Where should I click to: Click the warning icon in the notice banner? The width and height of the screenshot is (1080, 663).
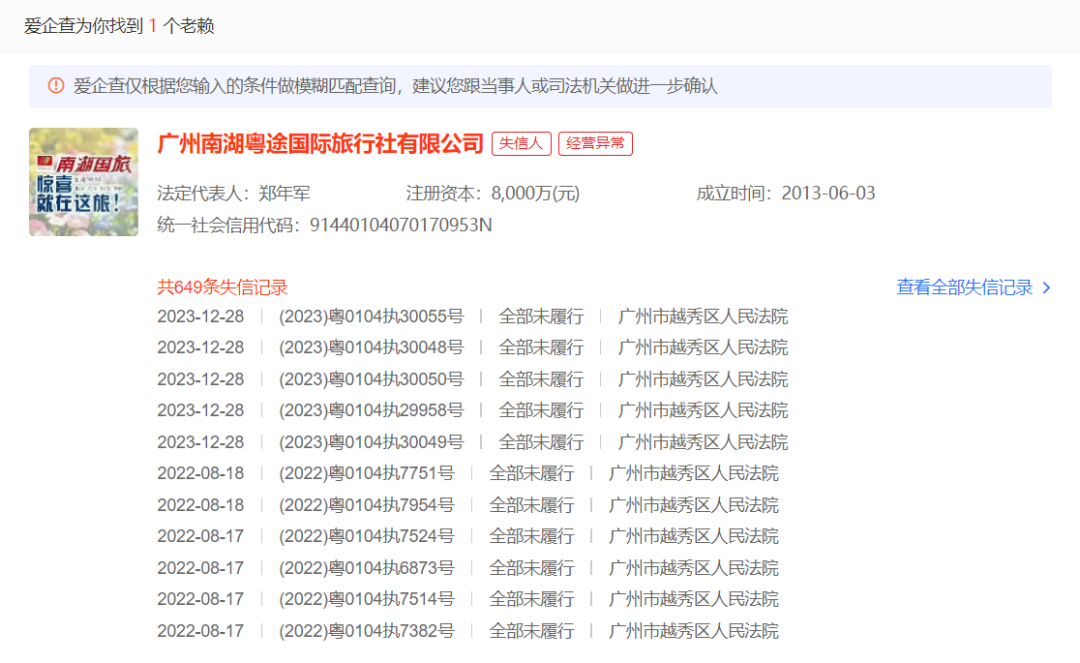(x=55, y=86)
